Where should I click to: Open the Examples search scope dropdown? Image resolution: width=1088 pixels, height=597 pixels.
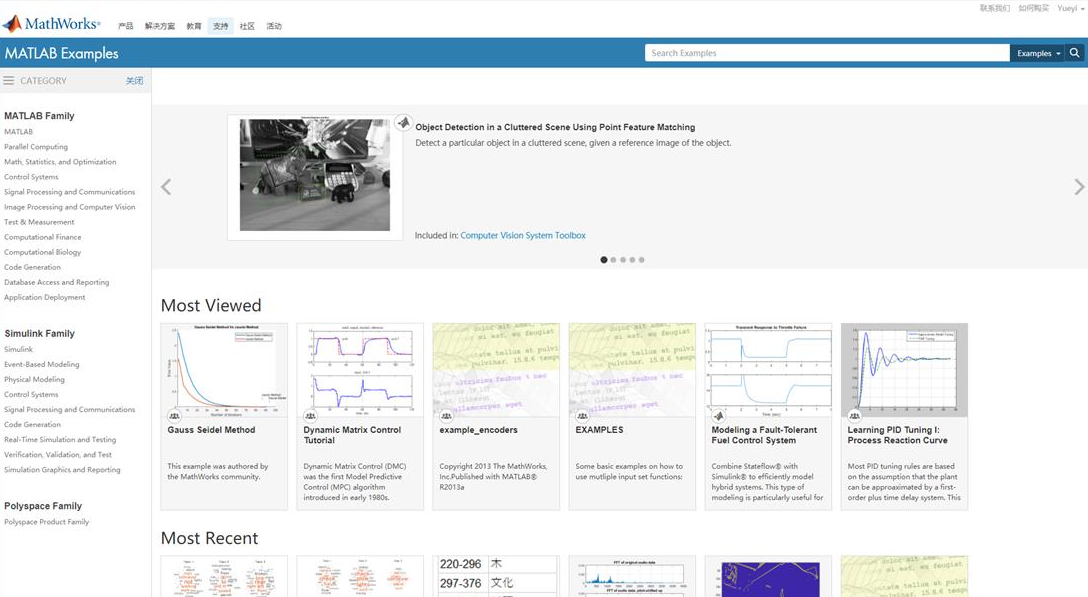point(1038,53)
